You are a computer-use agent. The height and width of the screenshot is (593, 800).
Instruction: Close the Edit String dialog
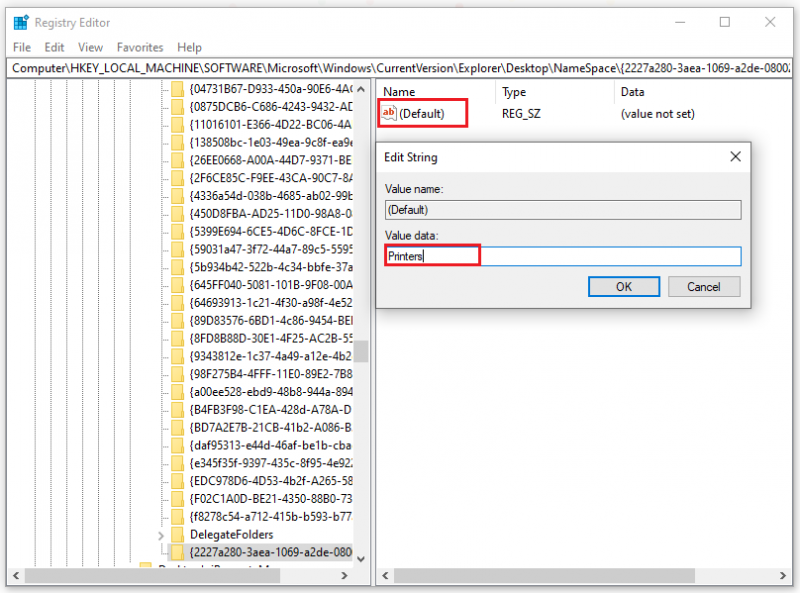(735, 157)
